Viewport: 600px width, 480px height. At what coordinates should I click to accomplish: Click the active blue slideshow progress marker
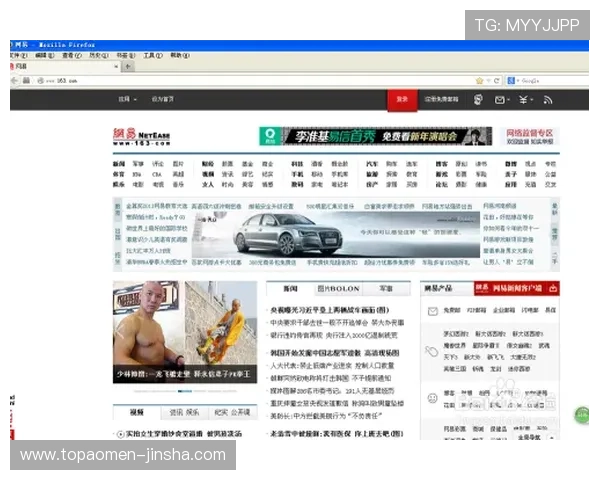185,391
